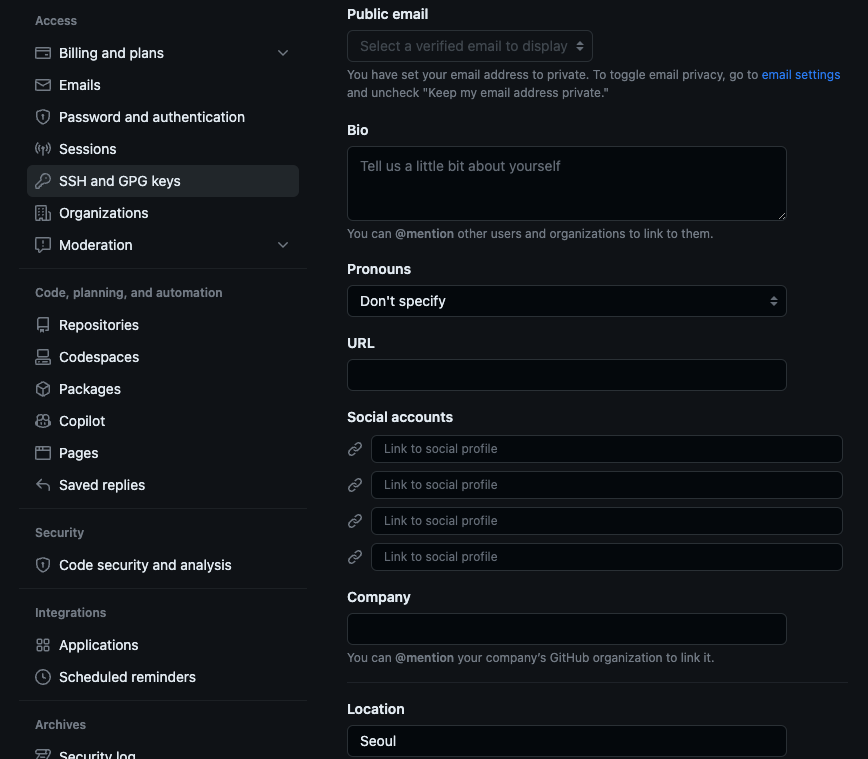Click the Organizations icon

[x=43, y=213]
